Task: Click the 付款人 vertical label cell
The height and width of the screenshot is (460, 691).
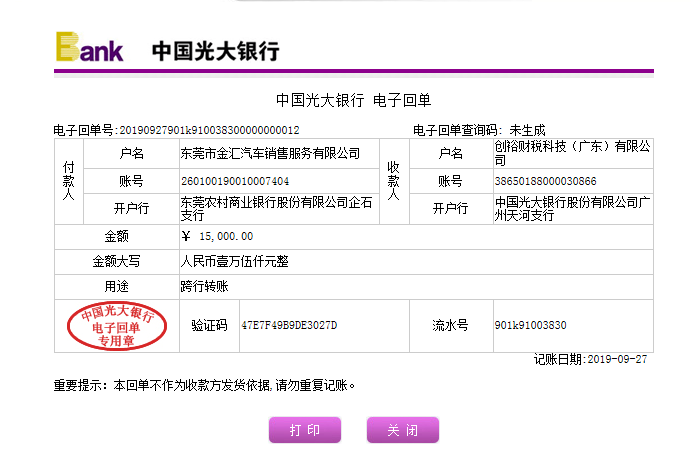Action: [x=69, y=182]
